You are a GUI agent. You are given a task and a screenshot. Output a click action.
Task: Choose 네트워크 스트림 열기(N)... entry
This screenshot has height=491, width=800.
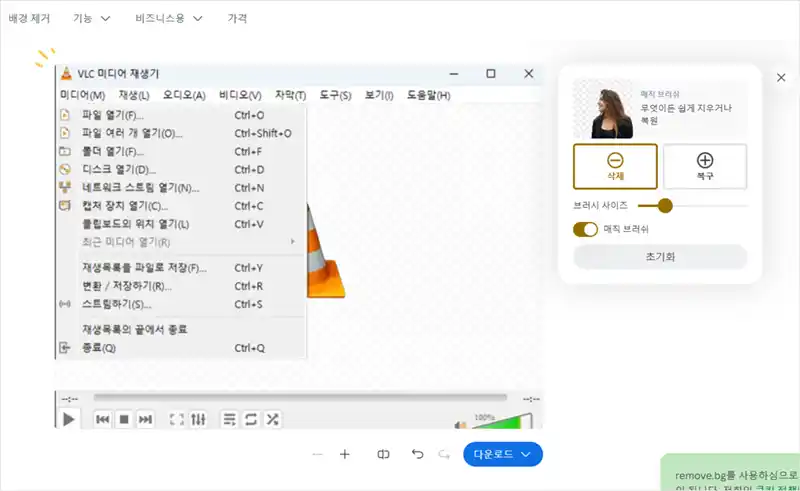[x=182, y=188]
